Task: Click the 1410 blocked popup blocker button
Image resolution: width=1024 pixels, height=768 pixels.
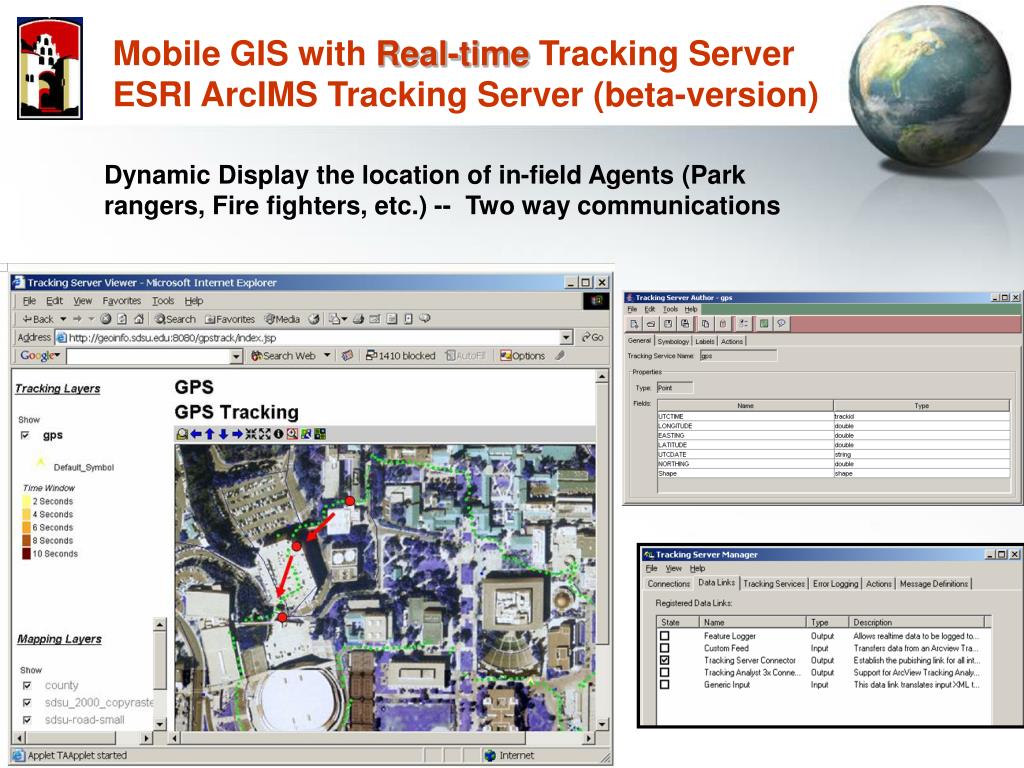Action: pyautogui.click(x=400, y=356)
